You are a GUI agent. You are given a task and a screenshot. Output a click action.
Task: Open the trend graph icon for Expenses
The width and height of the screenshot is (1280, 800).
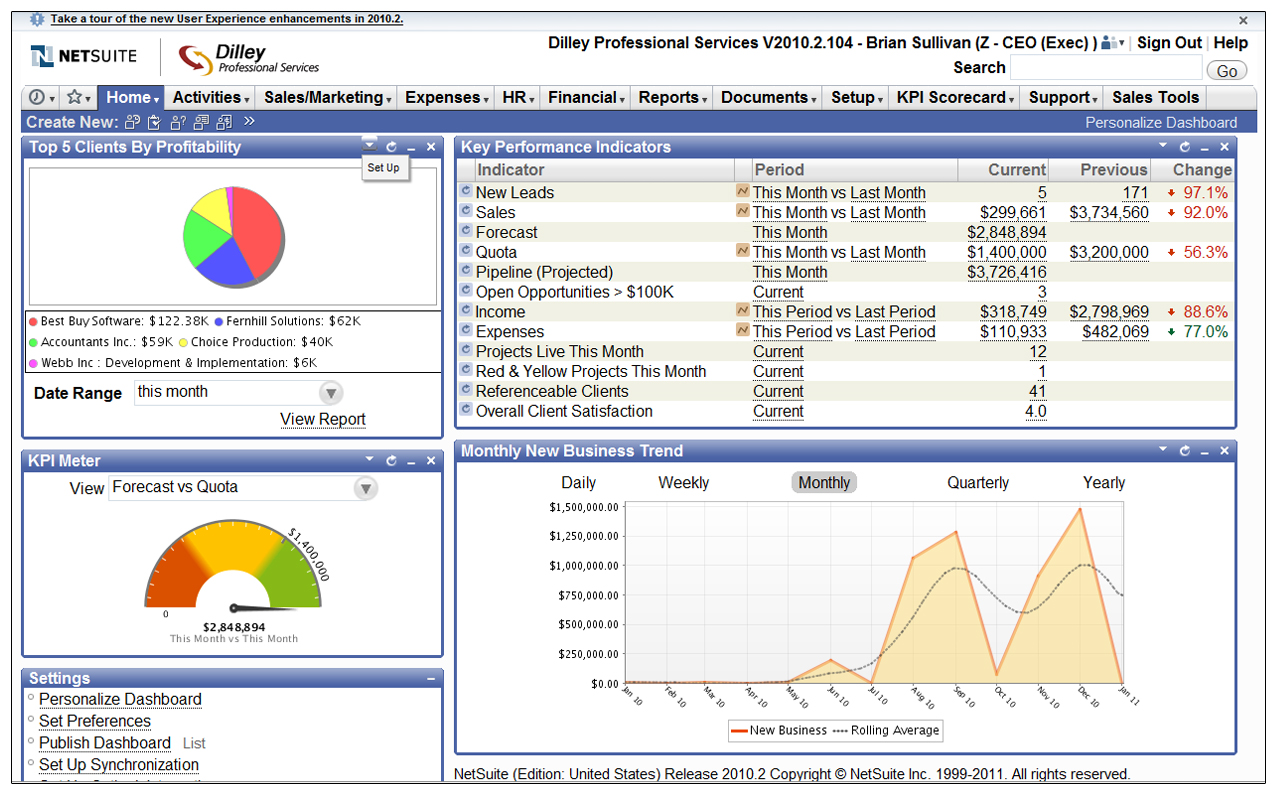click(743, 330)
